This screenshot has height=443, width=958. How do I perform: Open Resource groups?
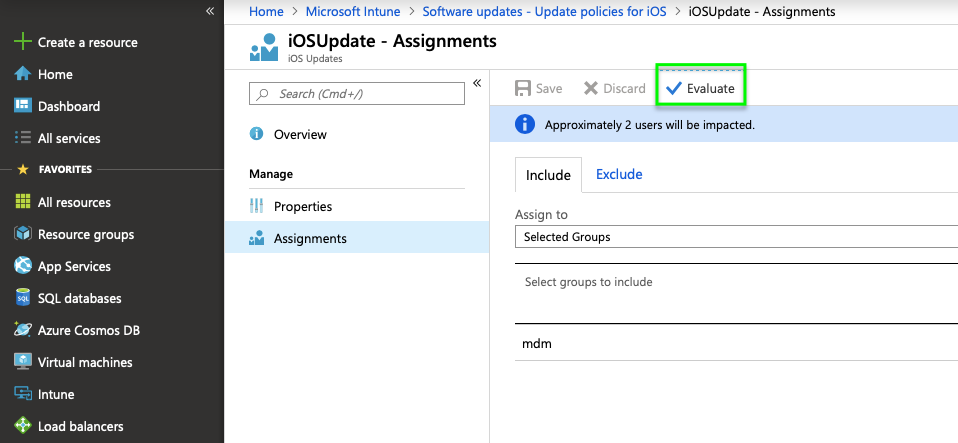point(86,235)
